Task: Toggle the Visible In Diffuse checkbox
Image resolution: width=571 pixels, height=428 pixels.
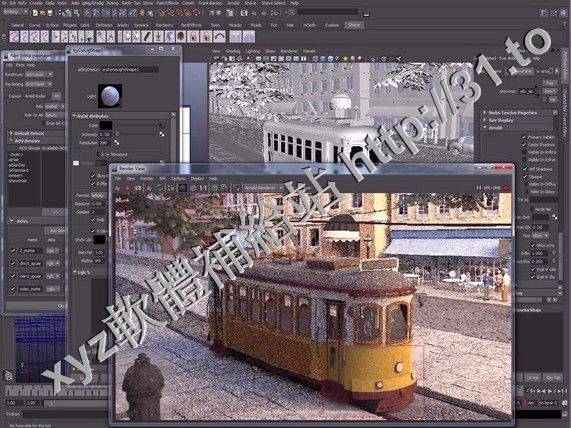Action: click(x=525, y=184)
